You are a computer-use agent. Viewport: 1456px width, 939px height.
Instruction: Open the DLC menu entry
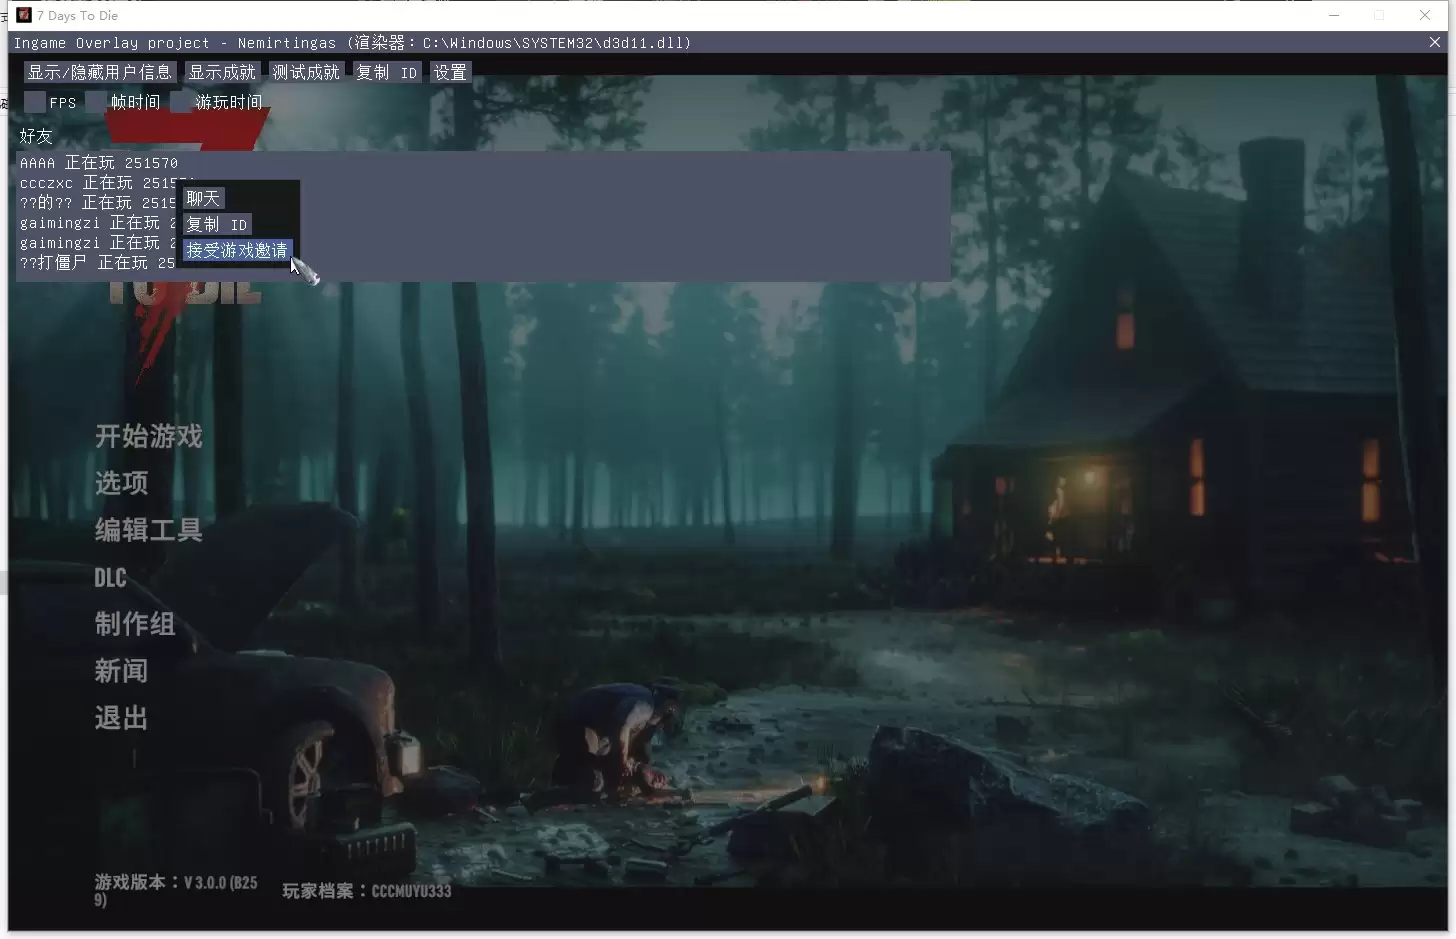[x=110, y=577]
